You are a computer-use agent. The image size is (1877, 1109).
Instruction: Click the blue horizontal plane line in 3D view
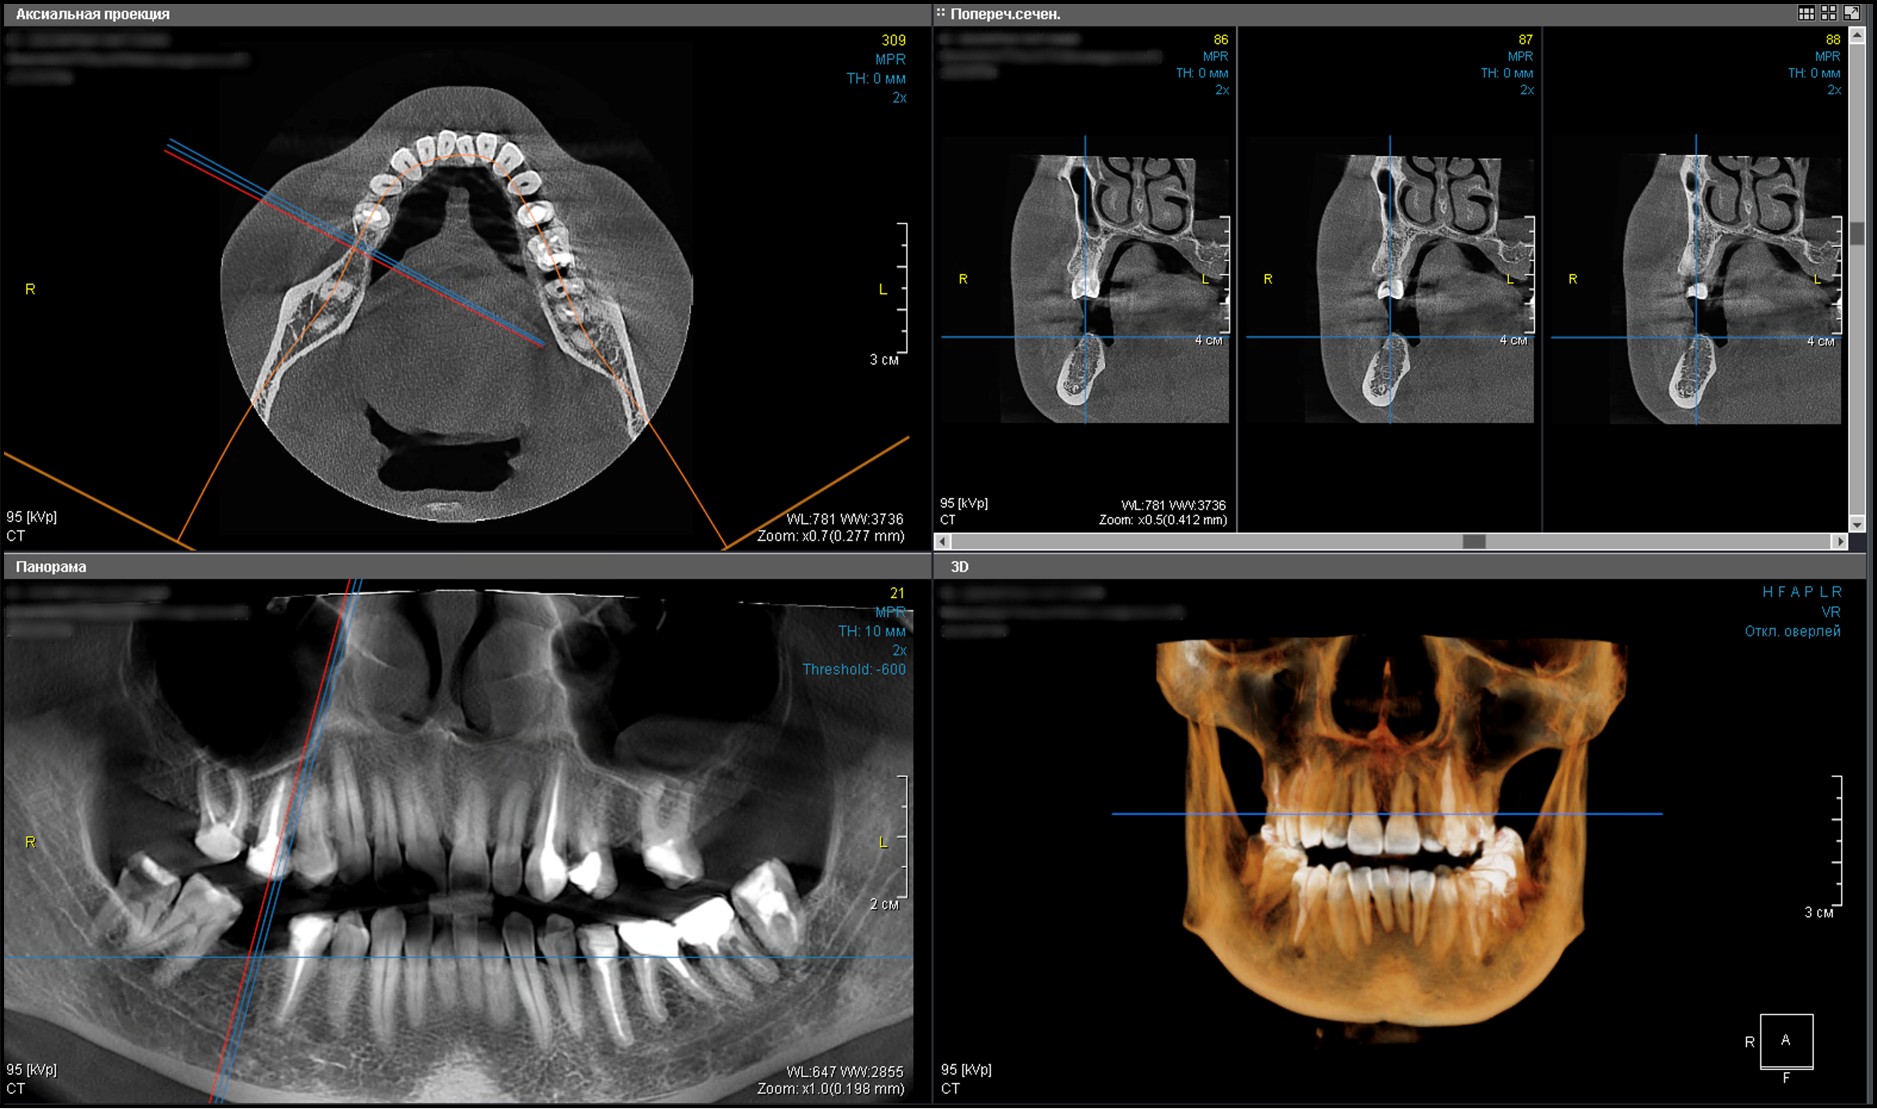pos(1386,814)
